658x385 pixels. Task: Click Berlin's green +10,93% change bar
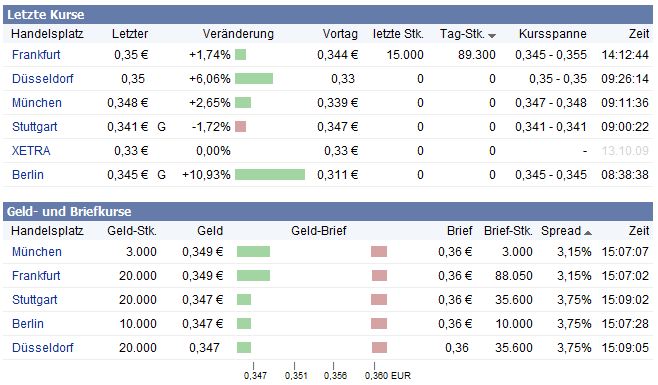[x=270, y=174]
